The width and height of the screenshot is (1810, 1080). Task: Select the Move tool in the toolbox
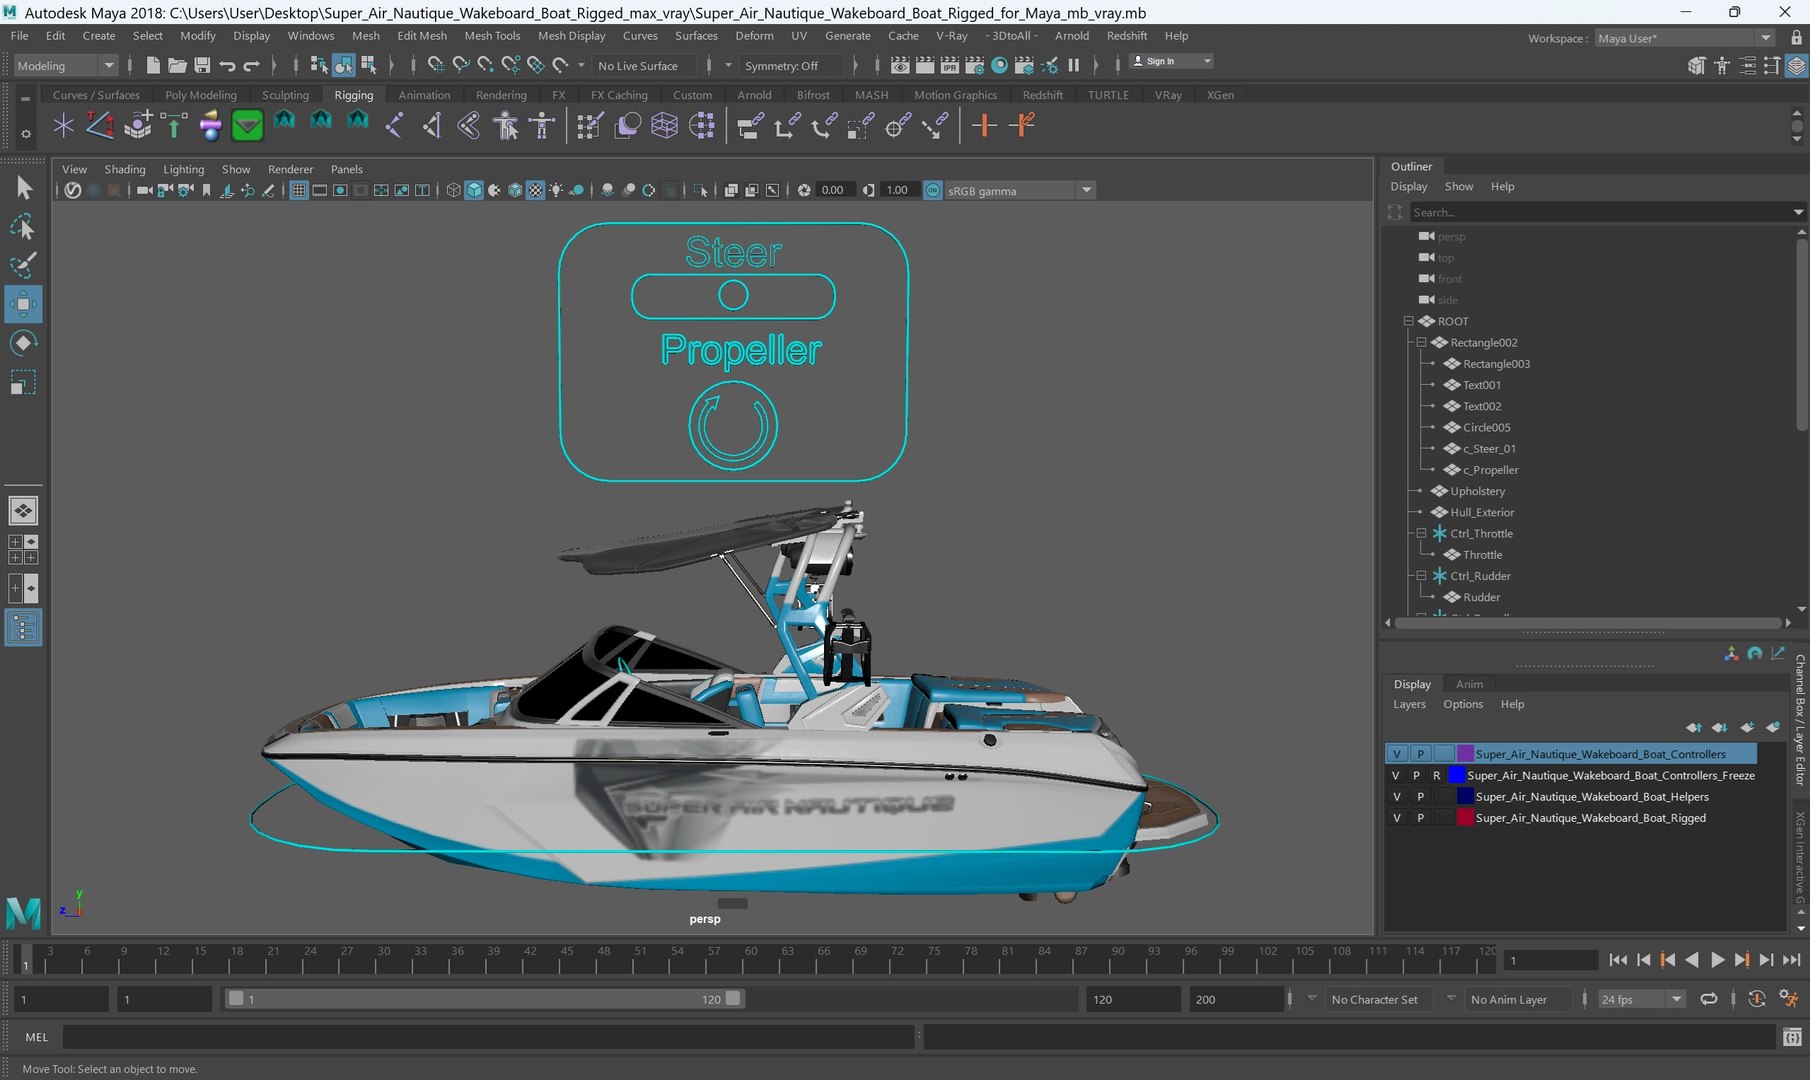point(23,304)
